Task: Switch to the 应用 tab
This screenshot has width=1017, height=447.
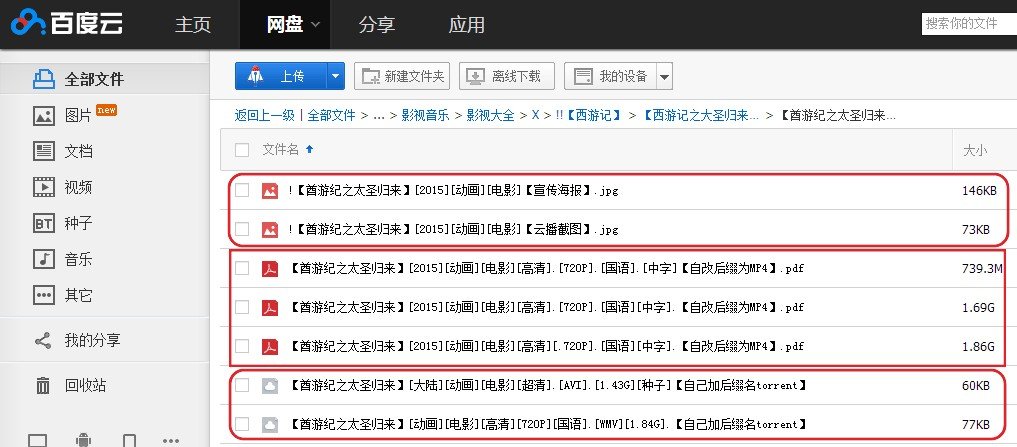Action: 466,25
